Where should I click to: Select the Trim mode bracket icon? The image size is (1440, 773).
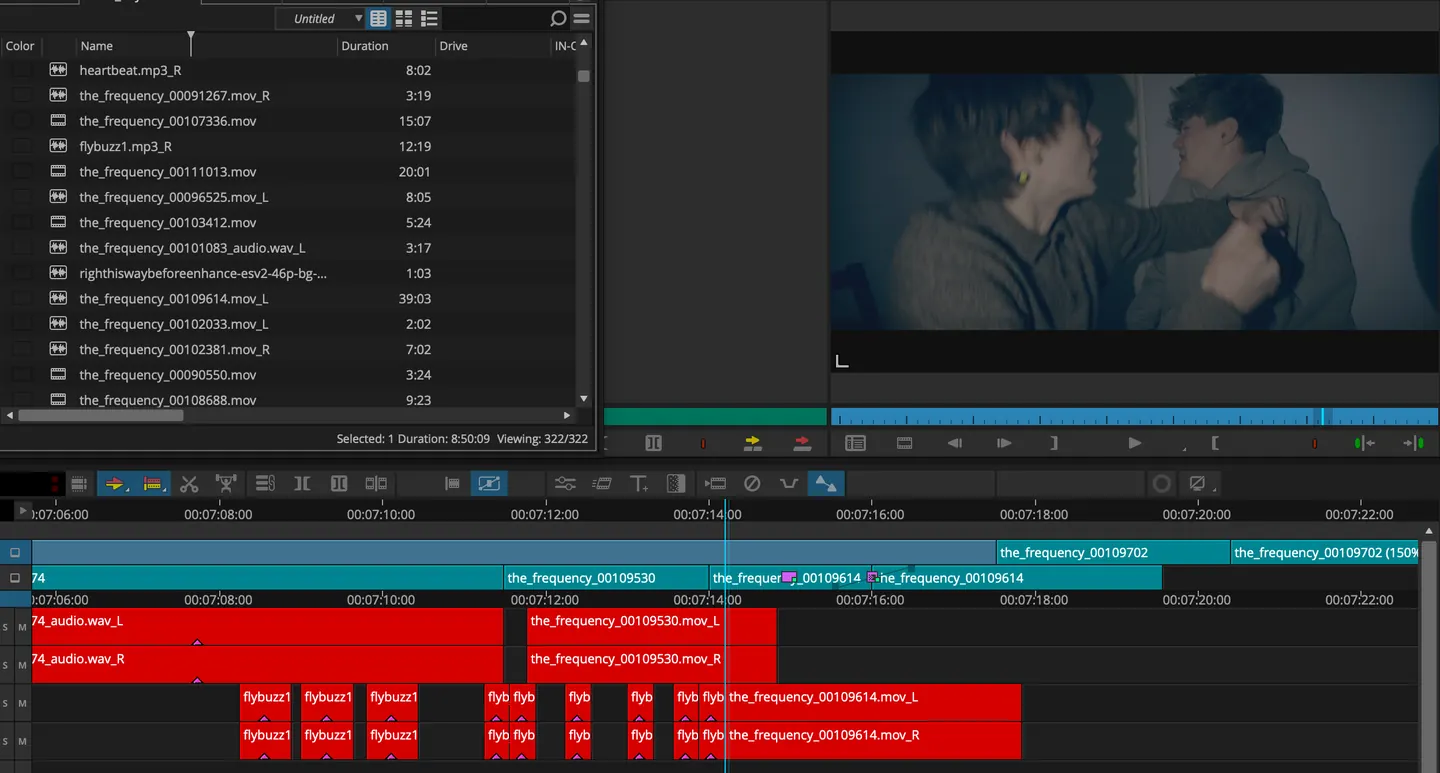point(302,484)
